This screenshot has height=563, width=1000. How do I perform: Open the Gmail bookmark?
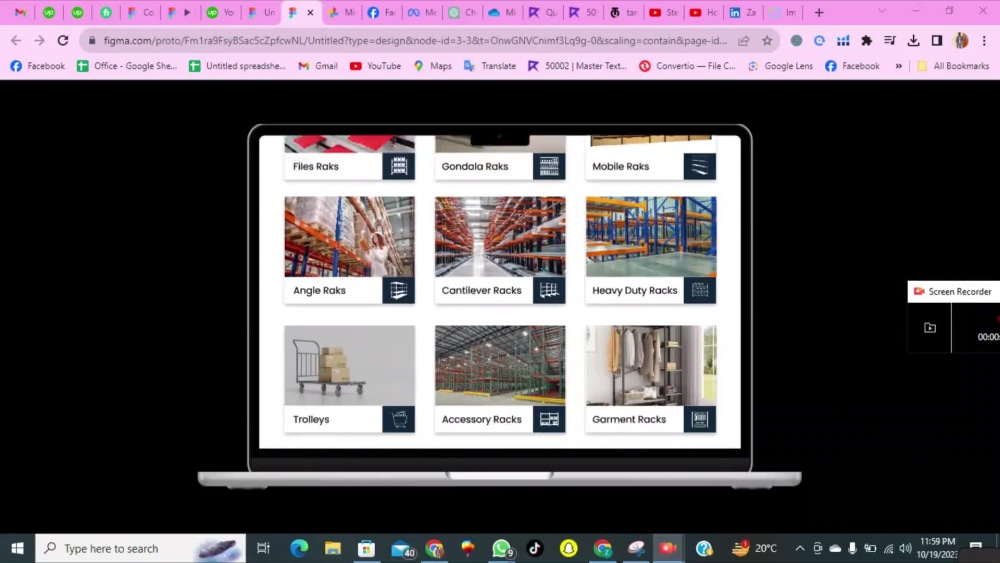click(x=318, y=66)
